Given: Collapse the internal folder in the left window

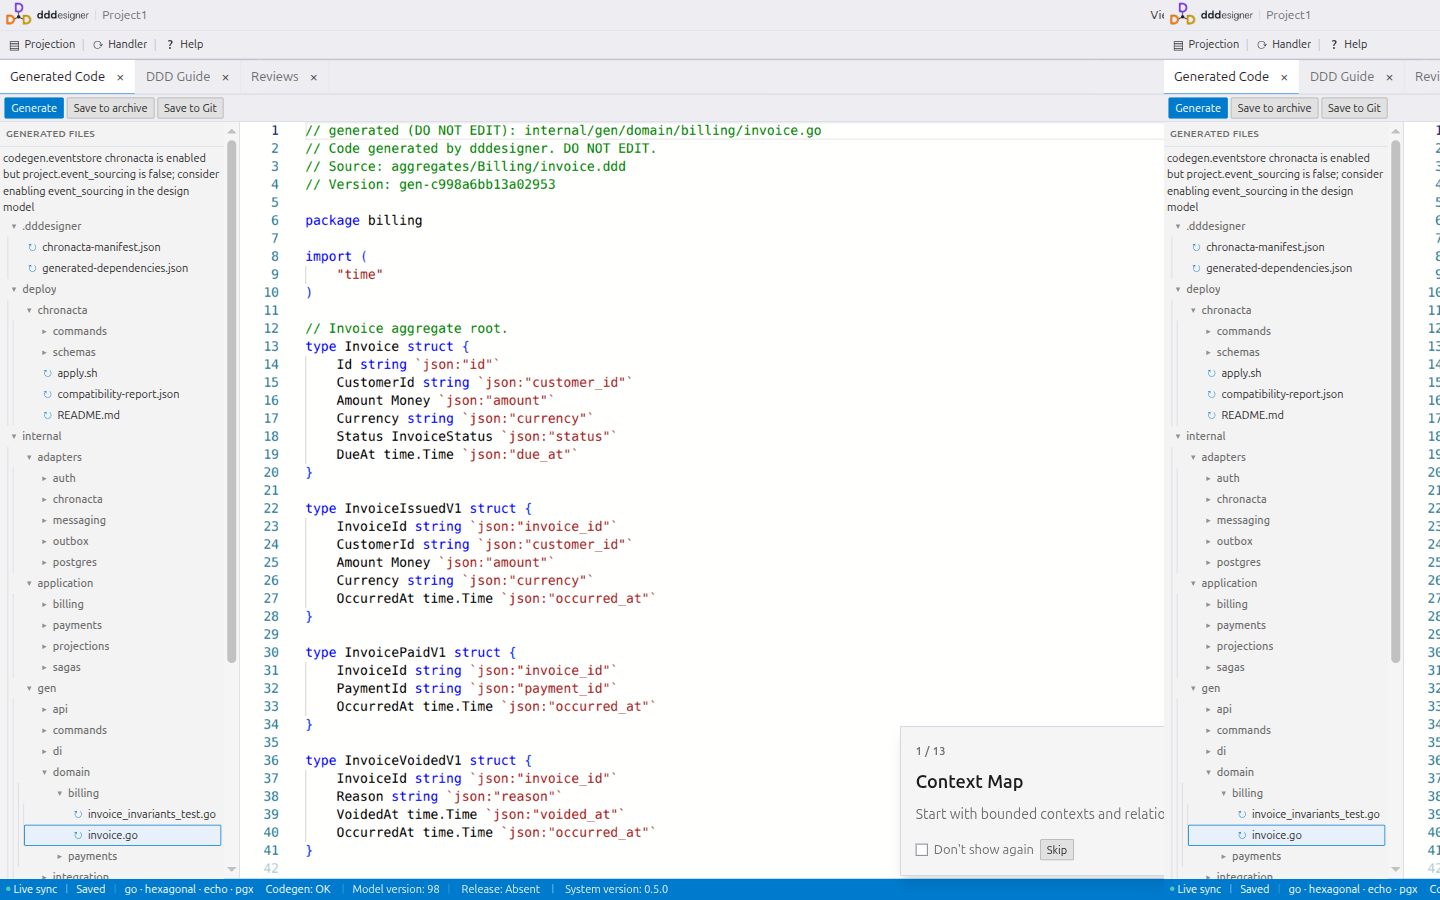Looking at the screenshot, I should 14,437.
